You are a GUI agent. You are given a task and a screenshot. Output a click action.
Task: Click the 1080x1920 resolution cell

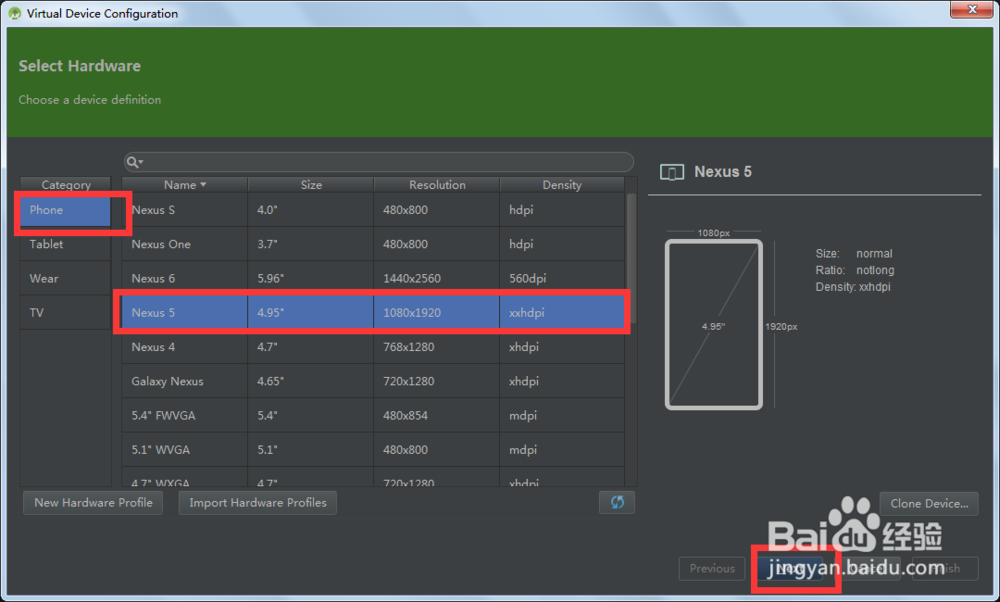[x=437, y=312]
